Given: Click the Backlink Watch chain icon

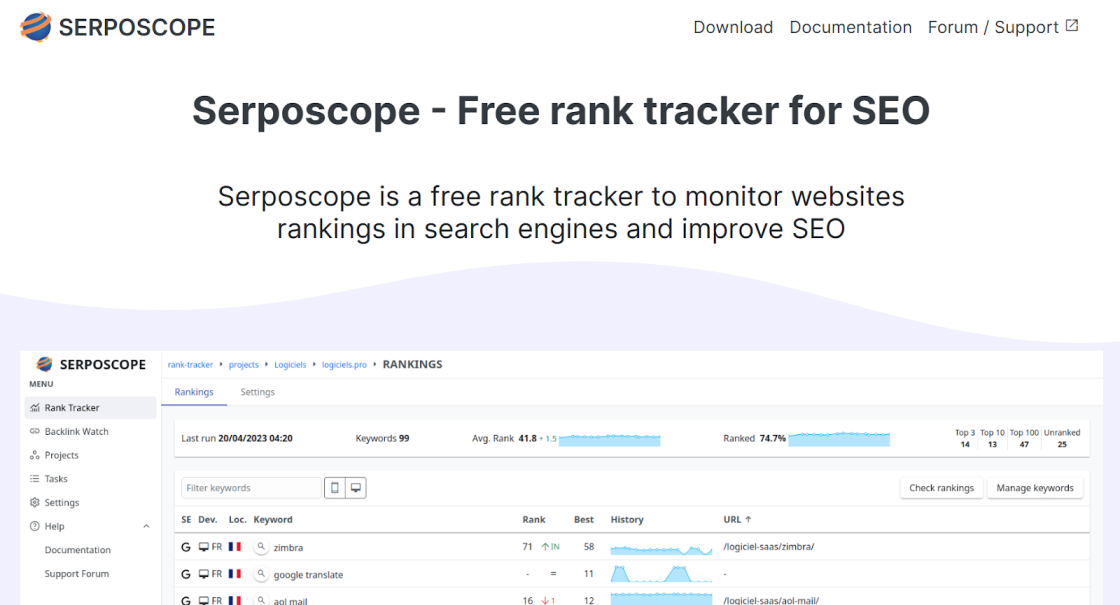Looking at the screenshot, I should [x=35, y=432].
